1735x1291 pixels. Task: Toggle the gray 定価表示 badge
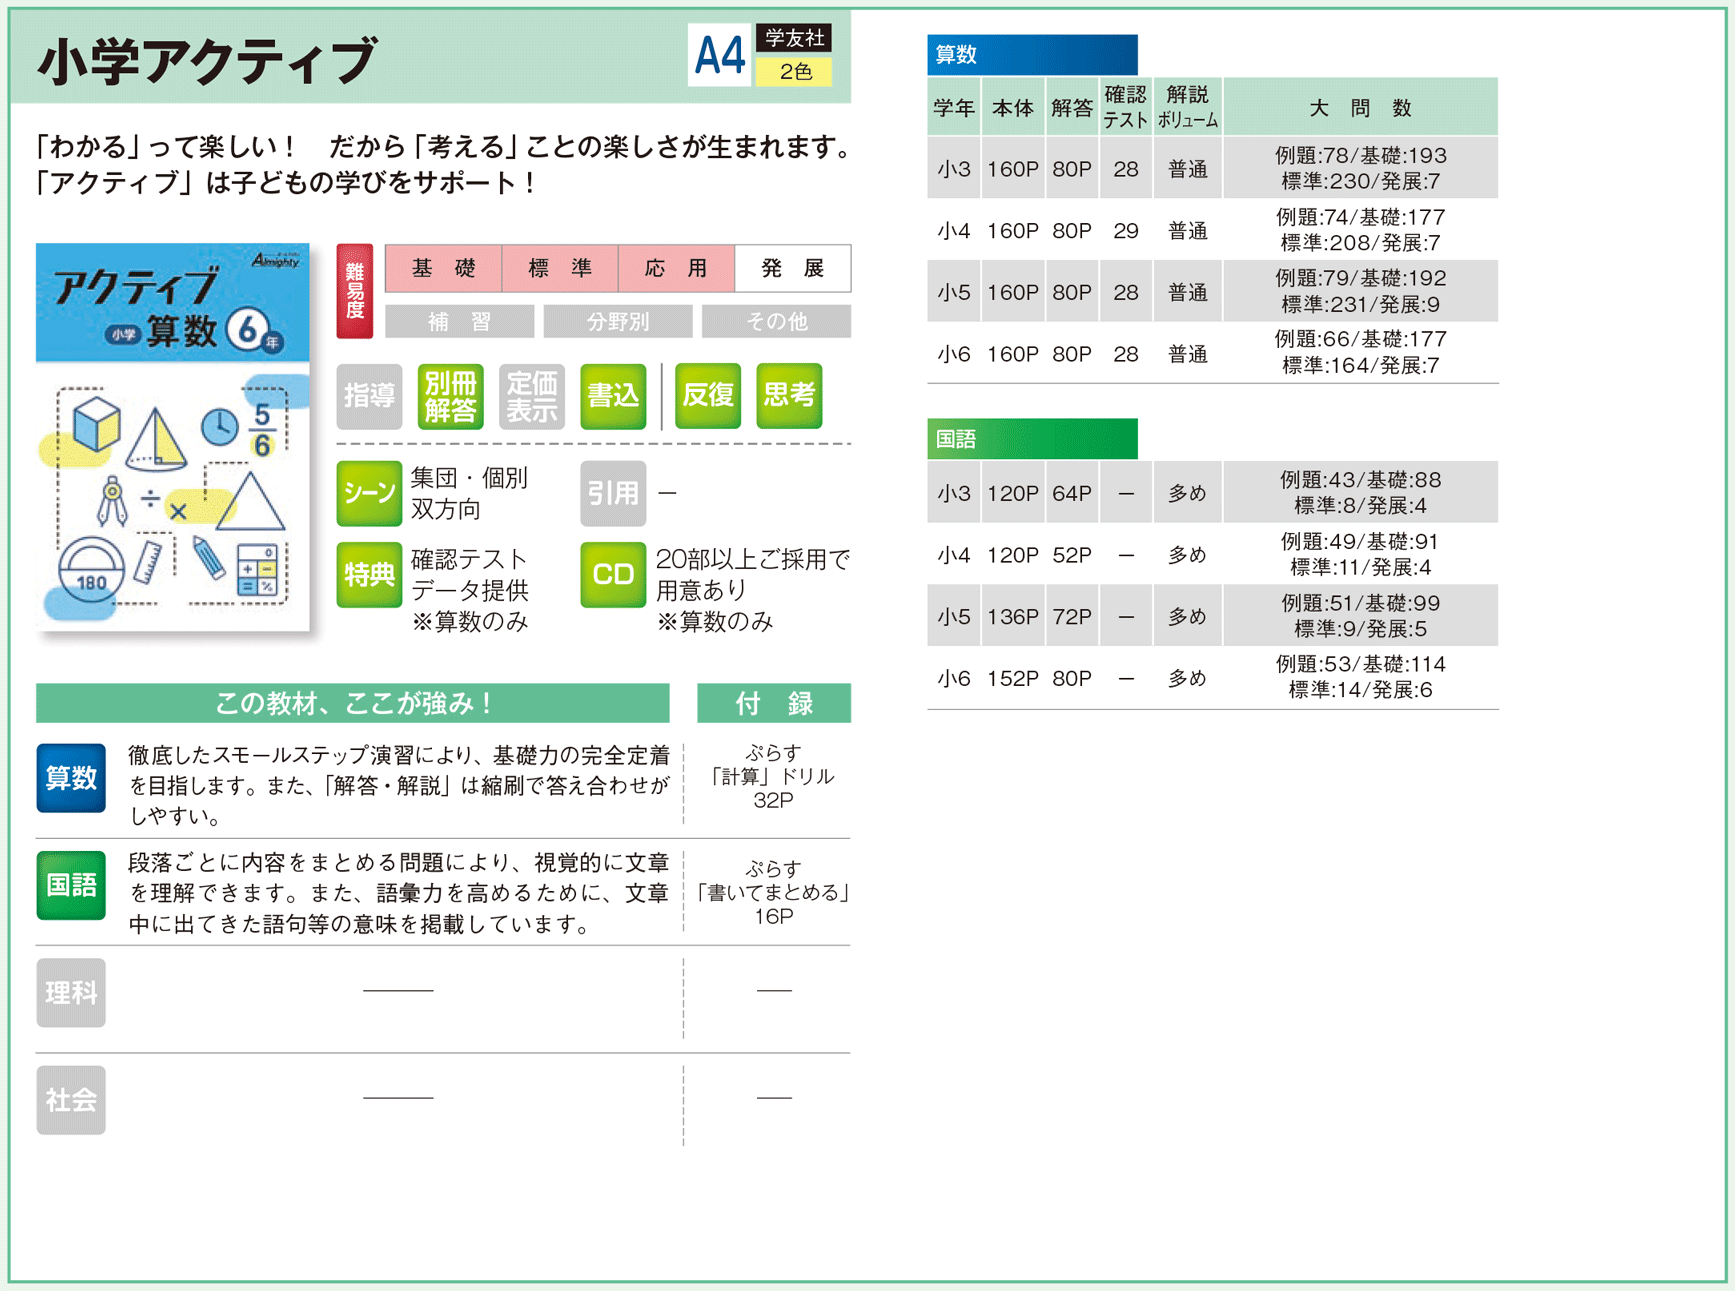point(531,397)
